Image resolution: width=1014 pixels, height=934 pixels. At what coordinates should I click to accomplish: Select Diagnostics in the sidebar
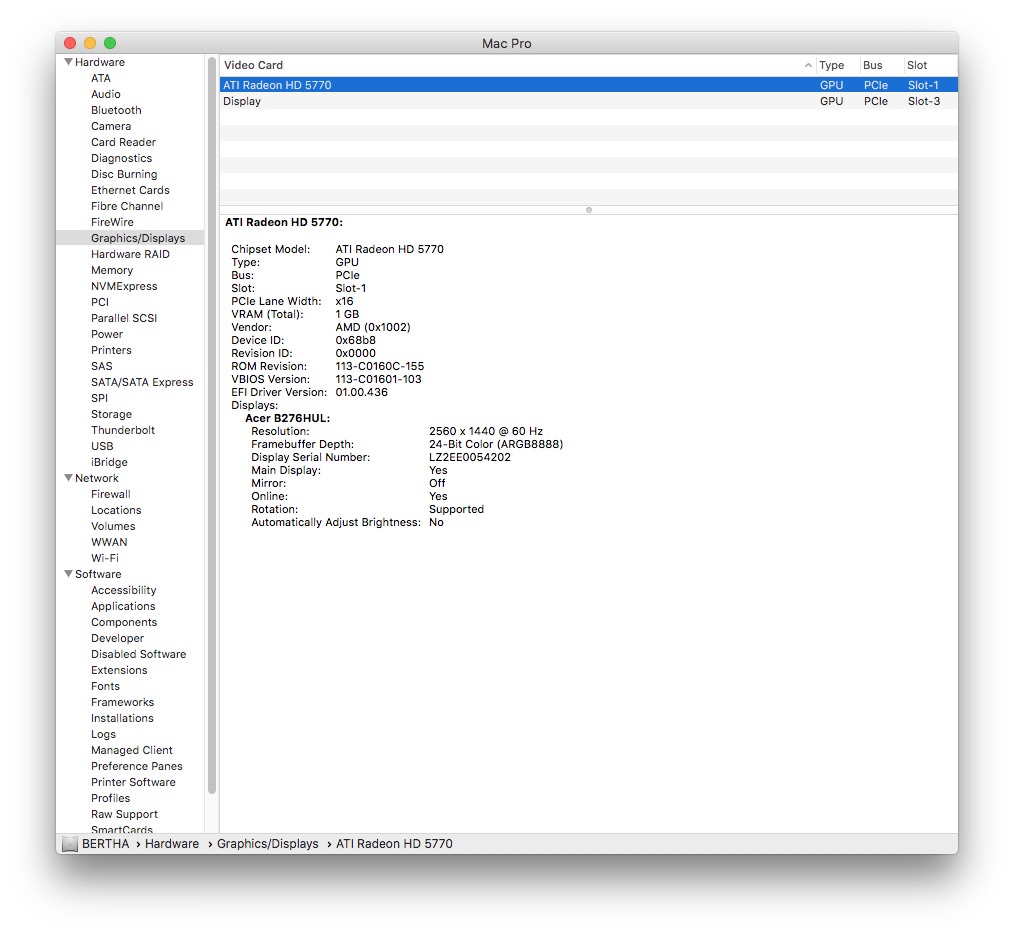click(x=122, y=158)
